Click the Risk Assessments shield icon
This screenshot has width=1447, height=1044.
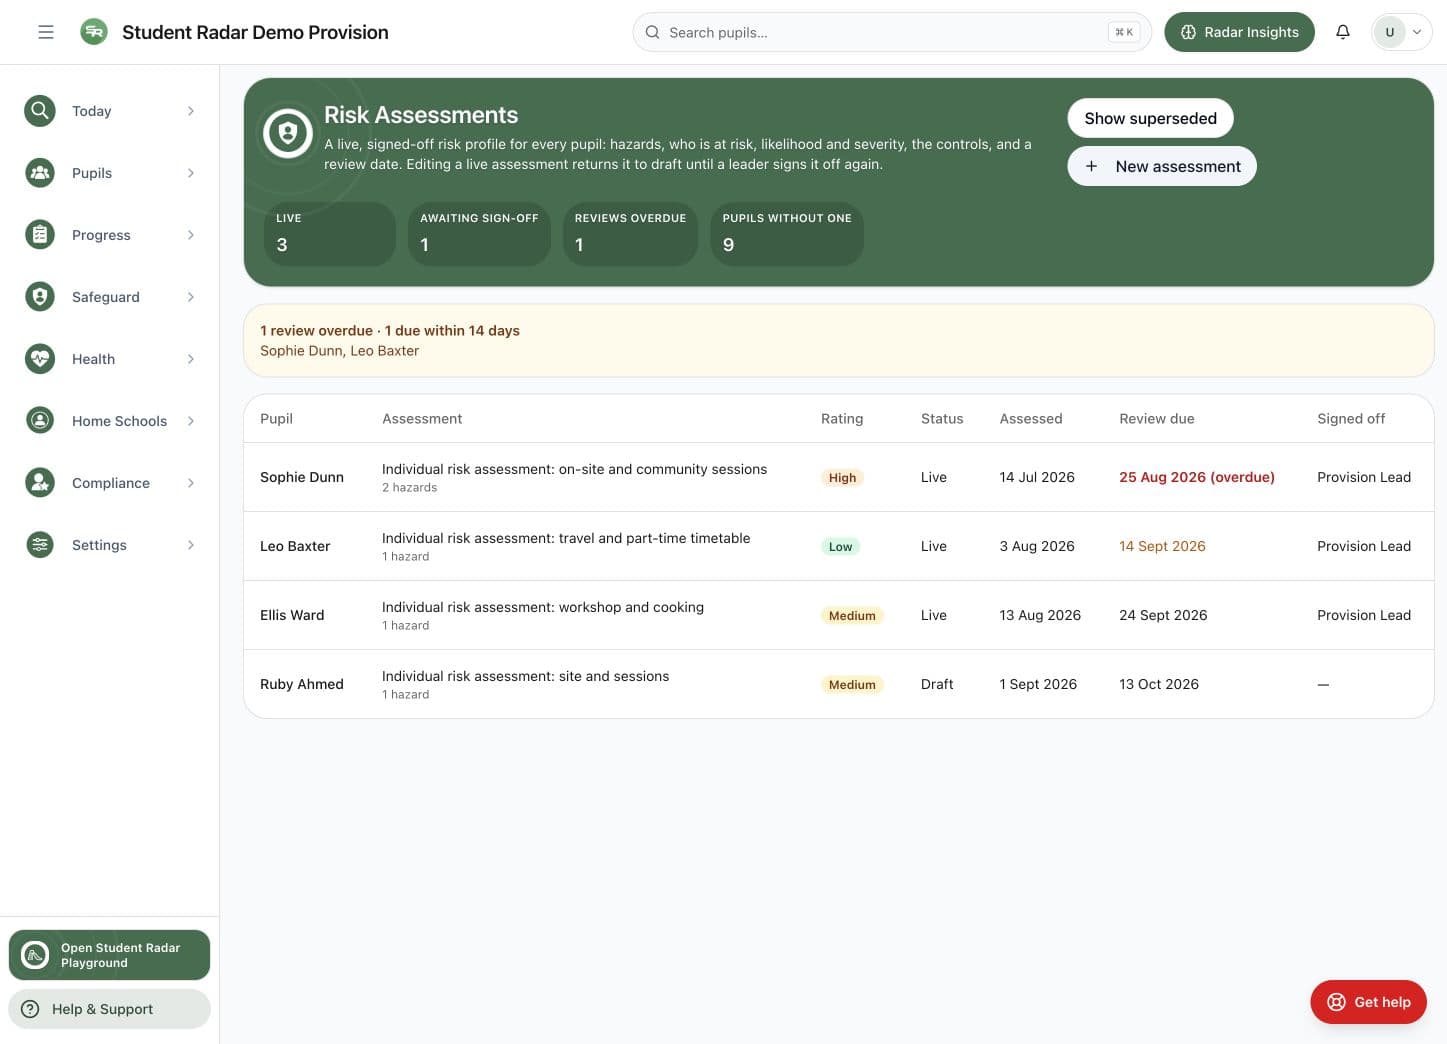point(288,133)
